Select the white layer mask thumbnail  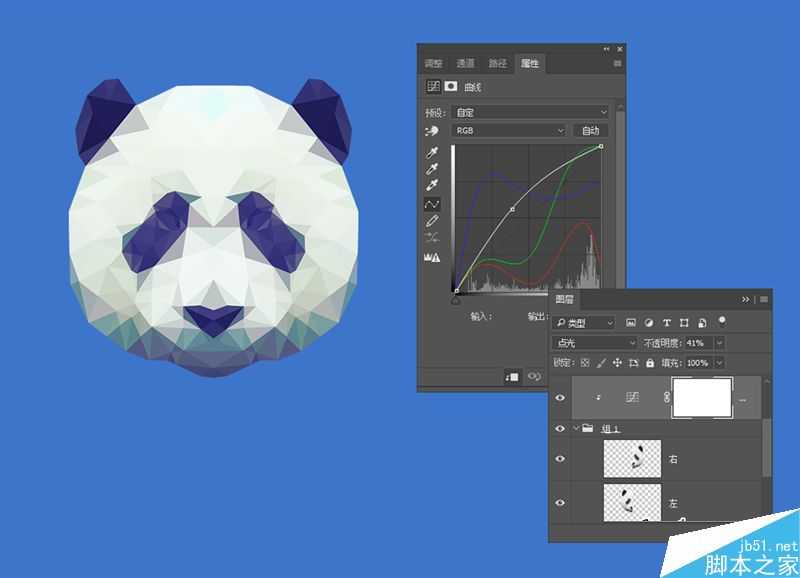(702, 398)
